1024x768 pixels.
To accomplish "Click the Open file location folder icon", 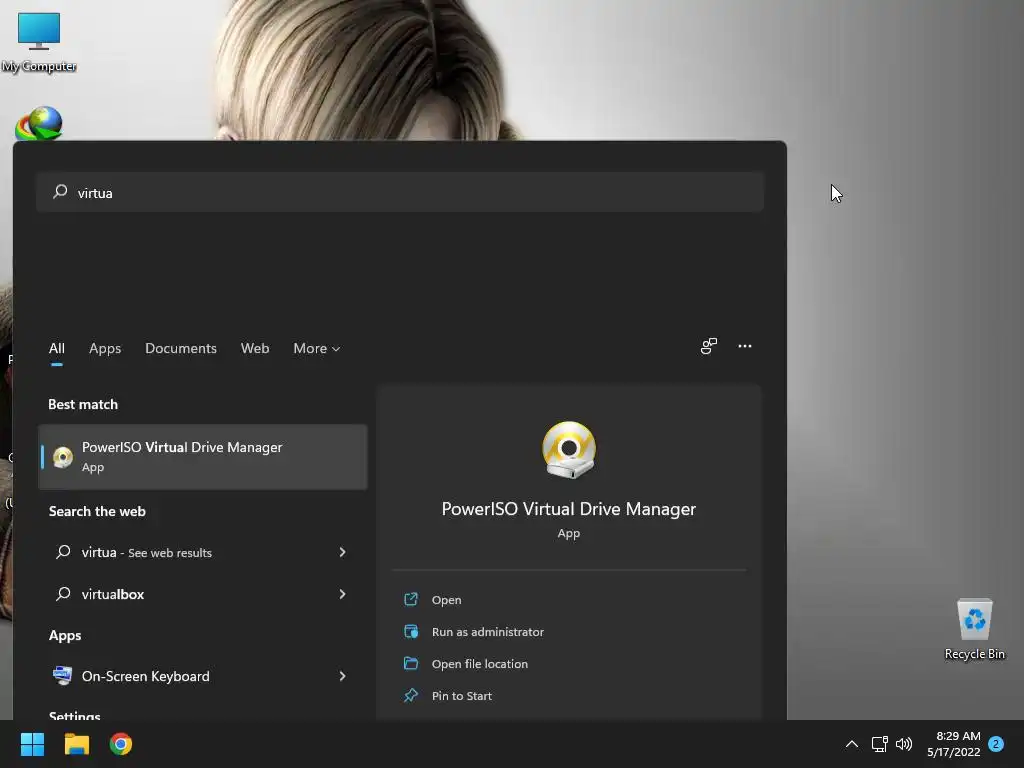I will 411,663.
